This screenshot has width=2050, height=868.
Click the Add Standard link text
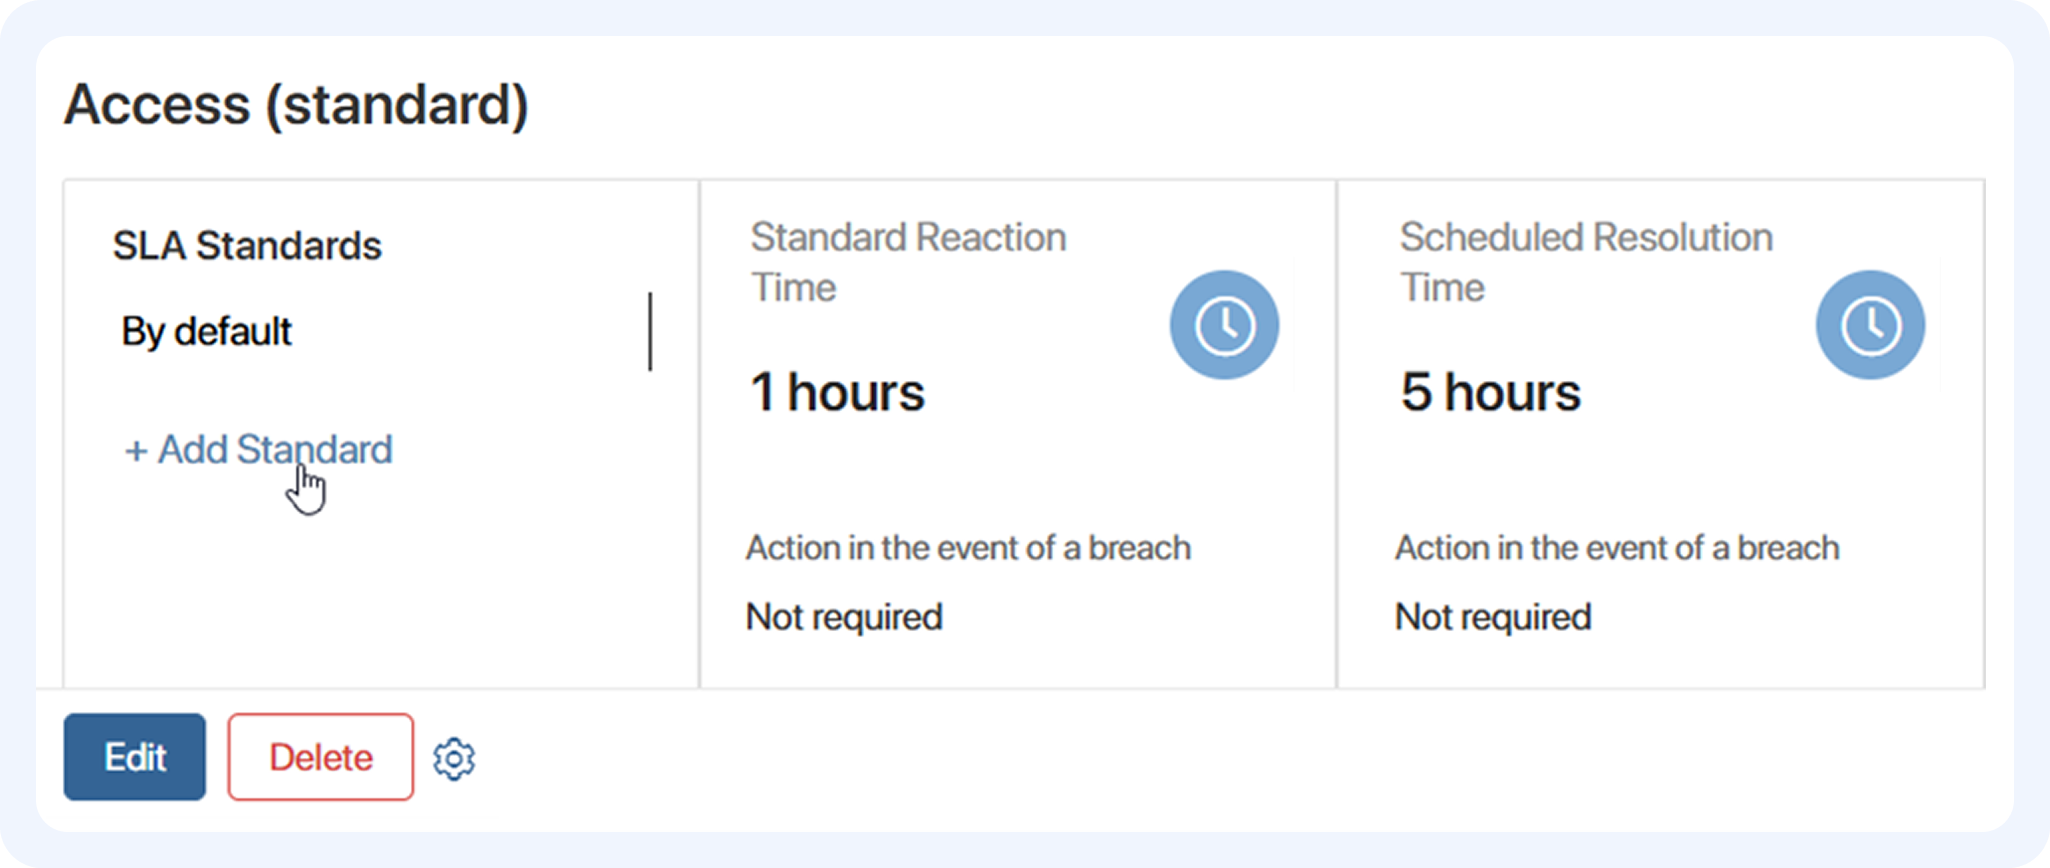coord(274,450)
